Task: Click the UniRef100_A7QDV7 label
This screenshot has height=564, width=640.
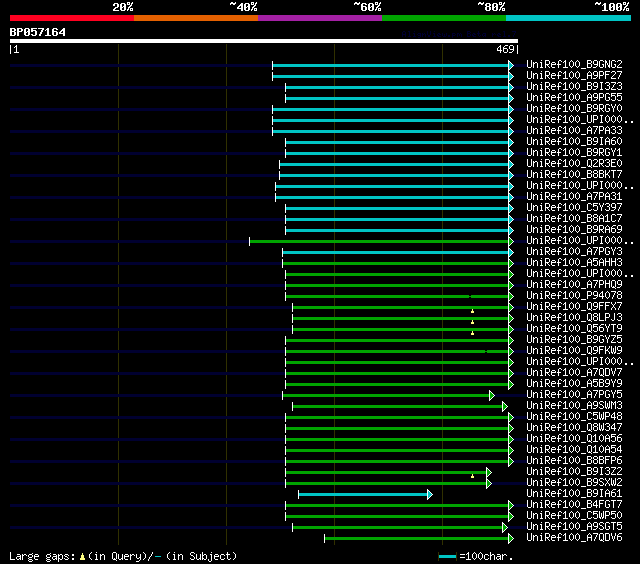Action: pos(574,373)
